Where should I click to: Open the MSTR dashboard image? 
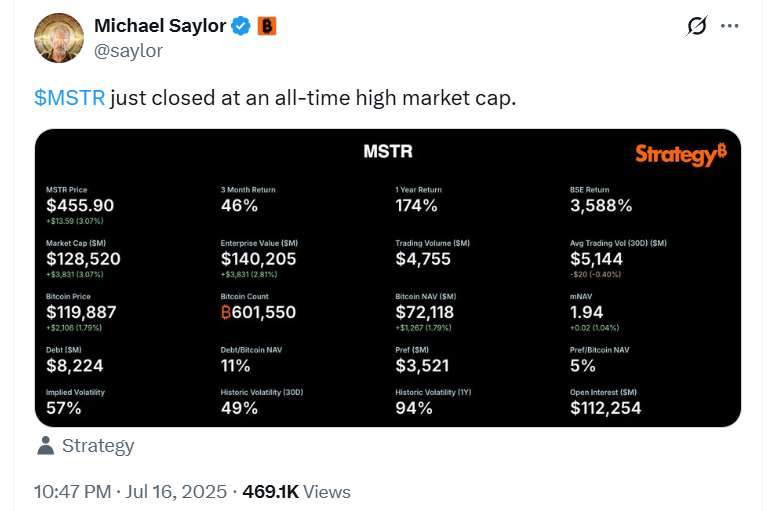tap(388, 278)
